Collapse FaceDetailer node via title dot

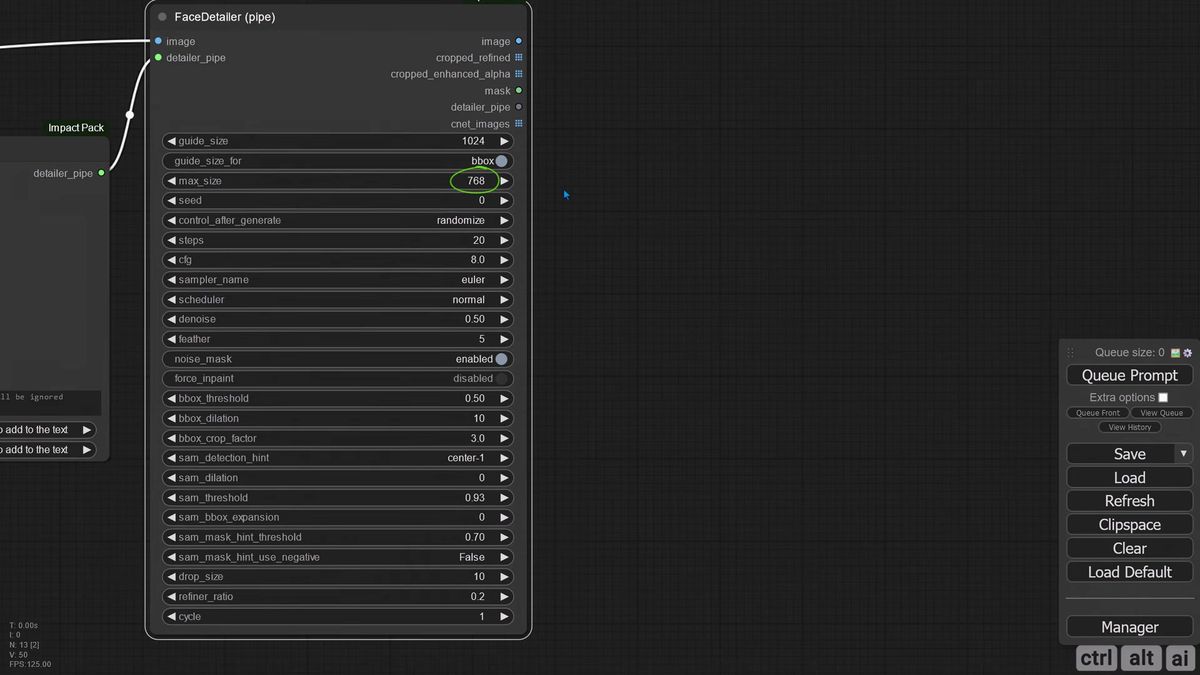click(162, 17)
